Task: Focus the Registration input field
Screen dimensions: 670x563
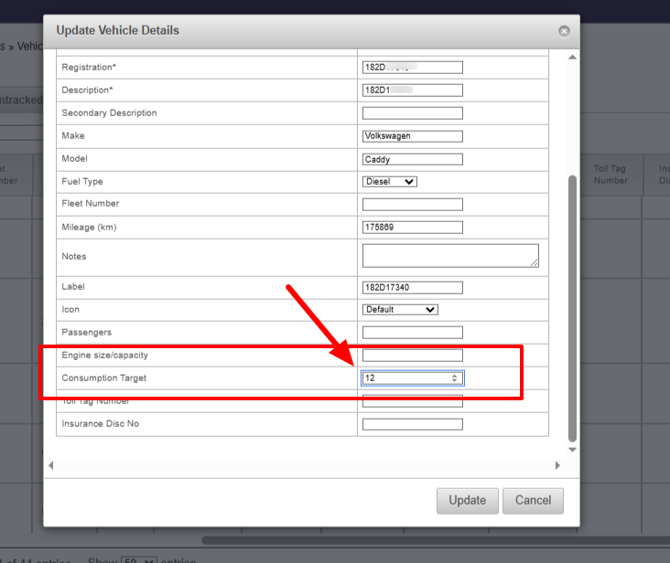Action: (412, 68)
